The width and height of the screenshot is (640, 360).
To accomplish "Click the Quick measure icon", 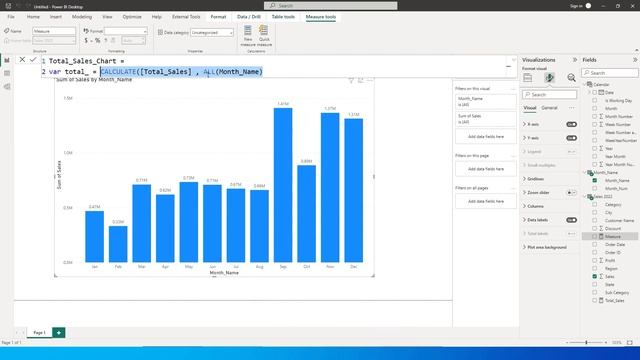I will click(x=264, y=31).
